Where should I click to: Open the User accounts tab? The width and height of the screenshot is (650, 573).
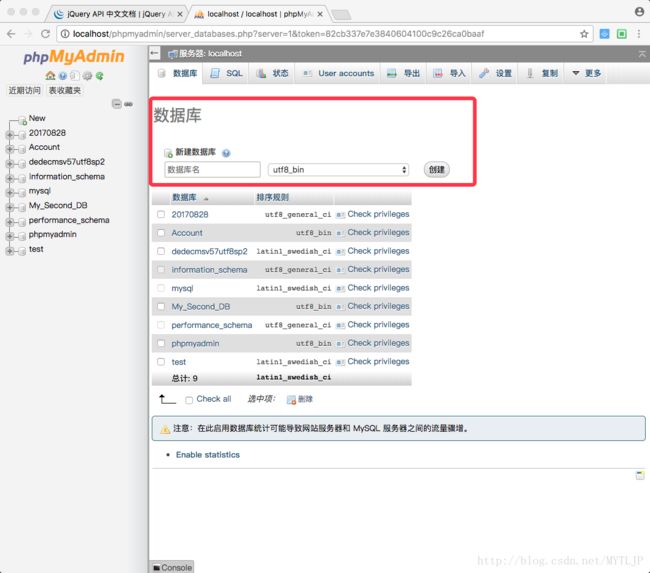(338, 73)
